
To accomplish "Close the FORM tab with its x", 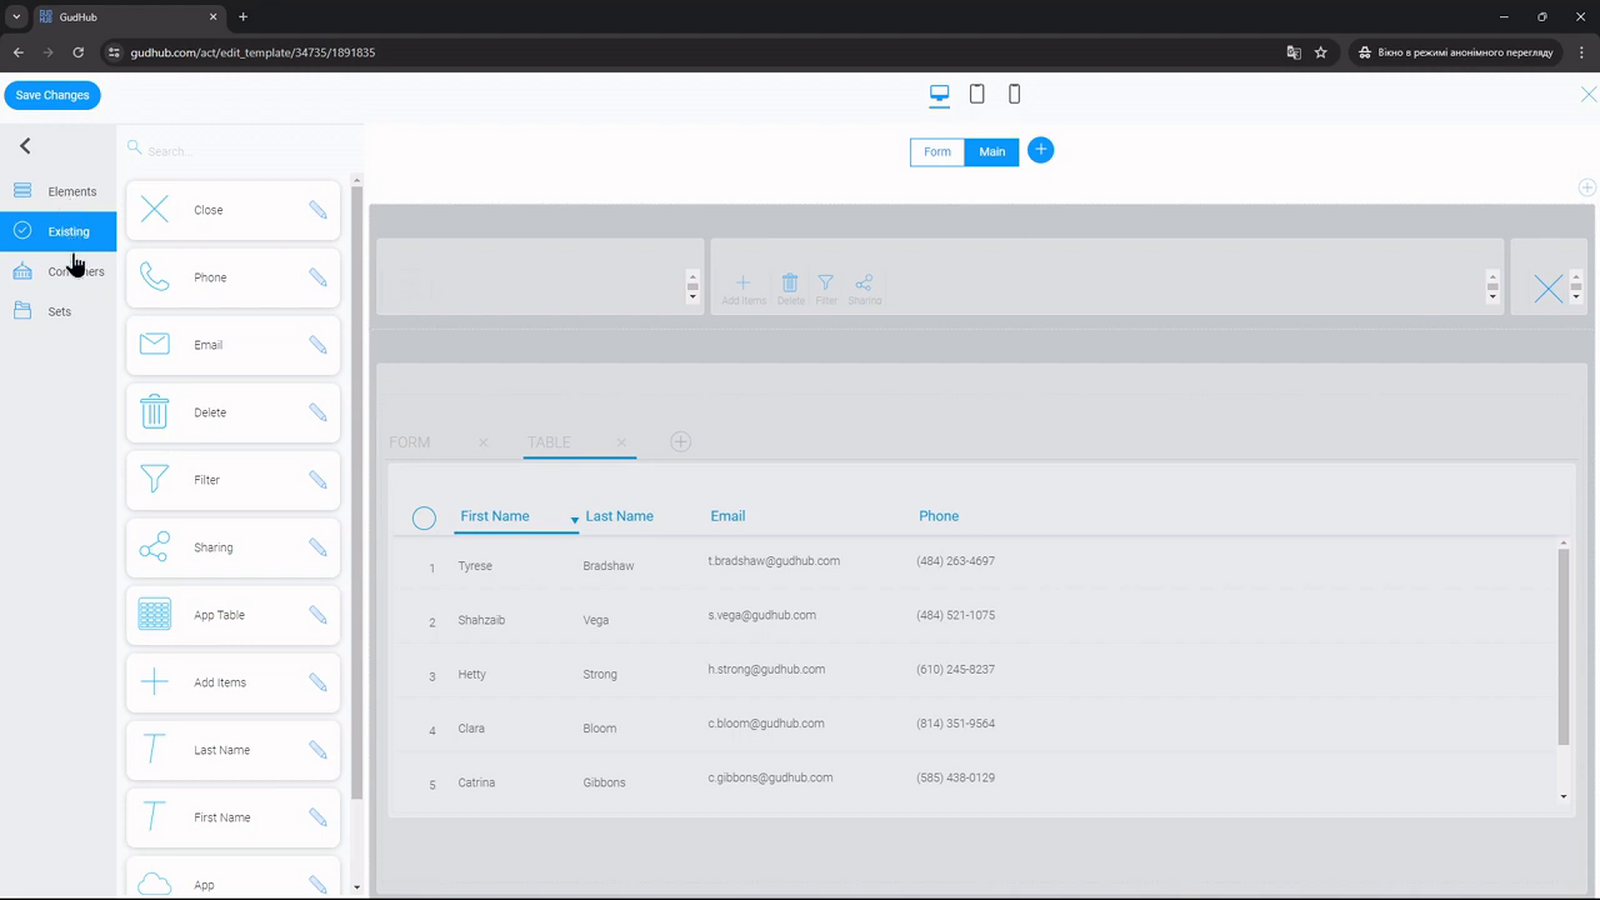I will coord(483,442).
